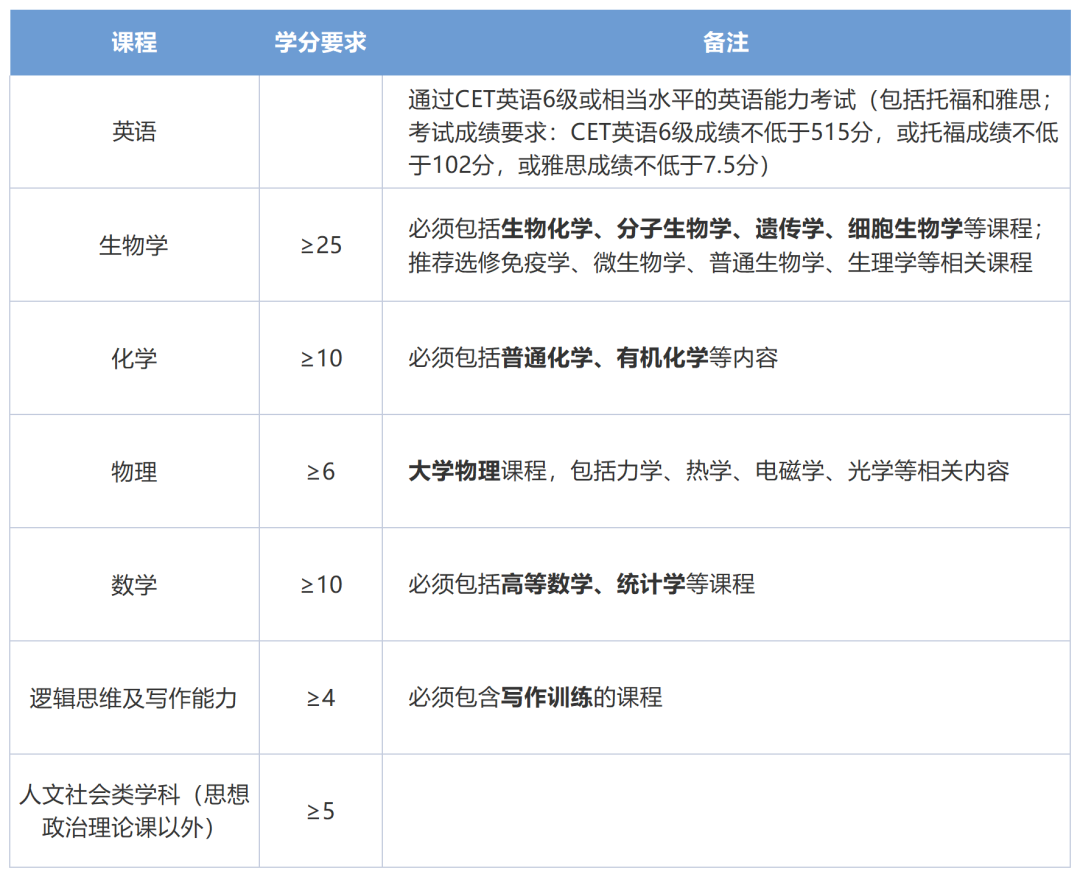The width and height of the screenshot is (1080, 877).
Task: Click the bold 高等数学、统计学 text
Action: tap(592, 584)
